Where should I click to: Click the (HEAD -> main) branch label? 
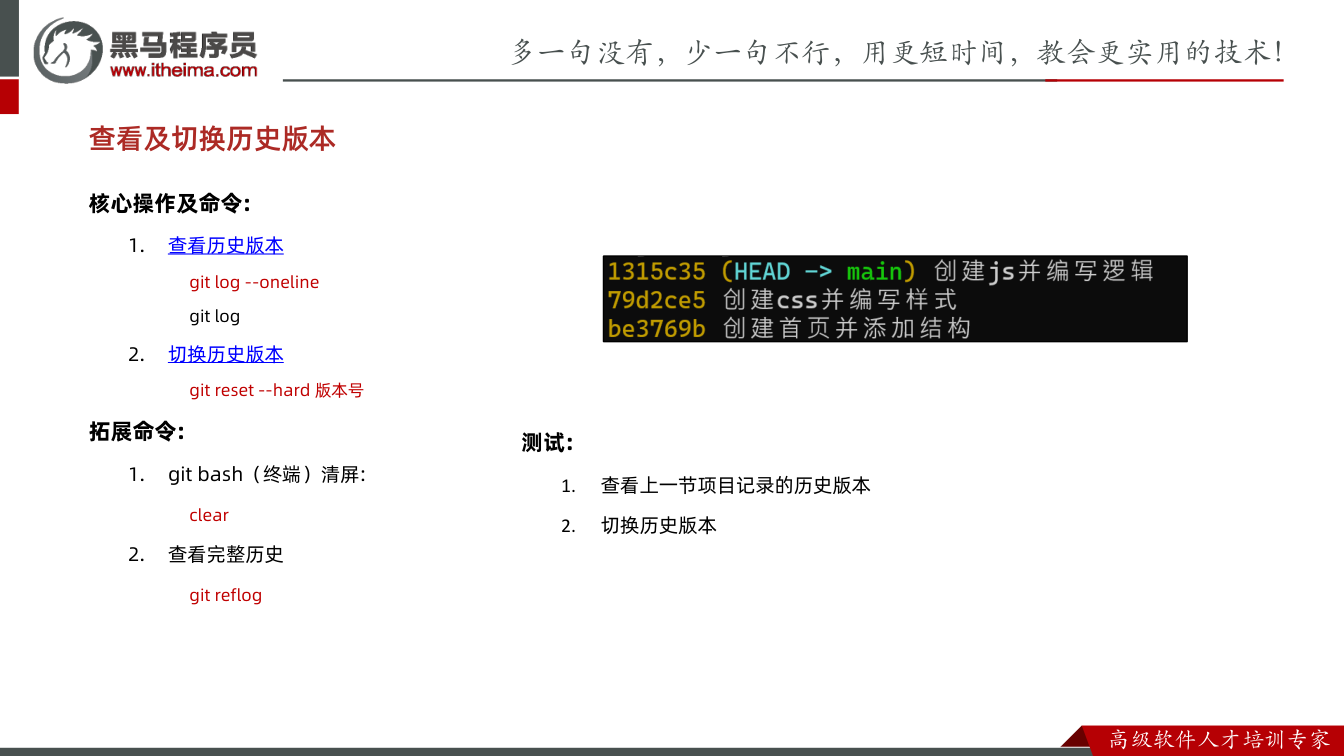point(818,271)
